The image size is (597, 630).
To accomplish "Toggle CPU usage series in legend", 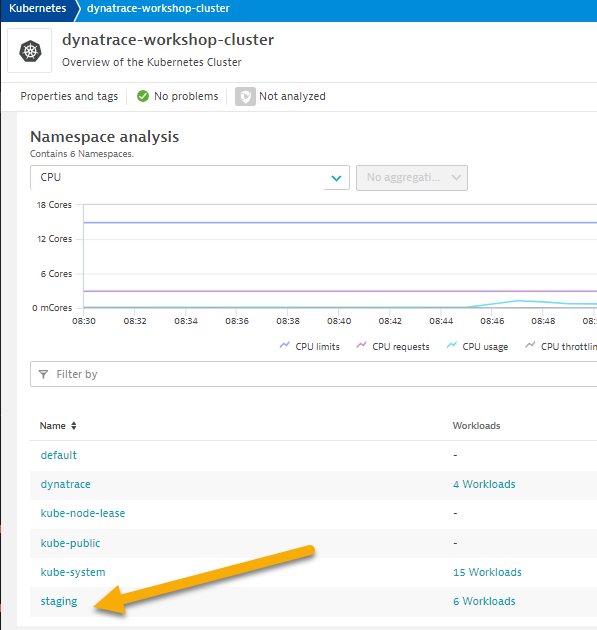I will [477, 346].
